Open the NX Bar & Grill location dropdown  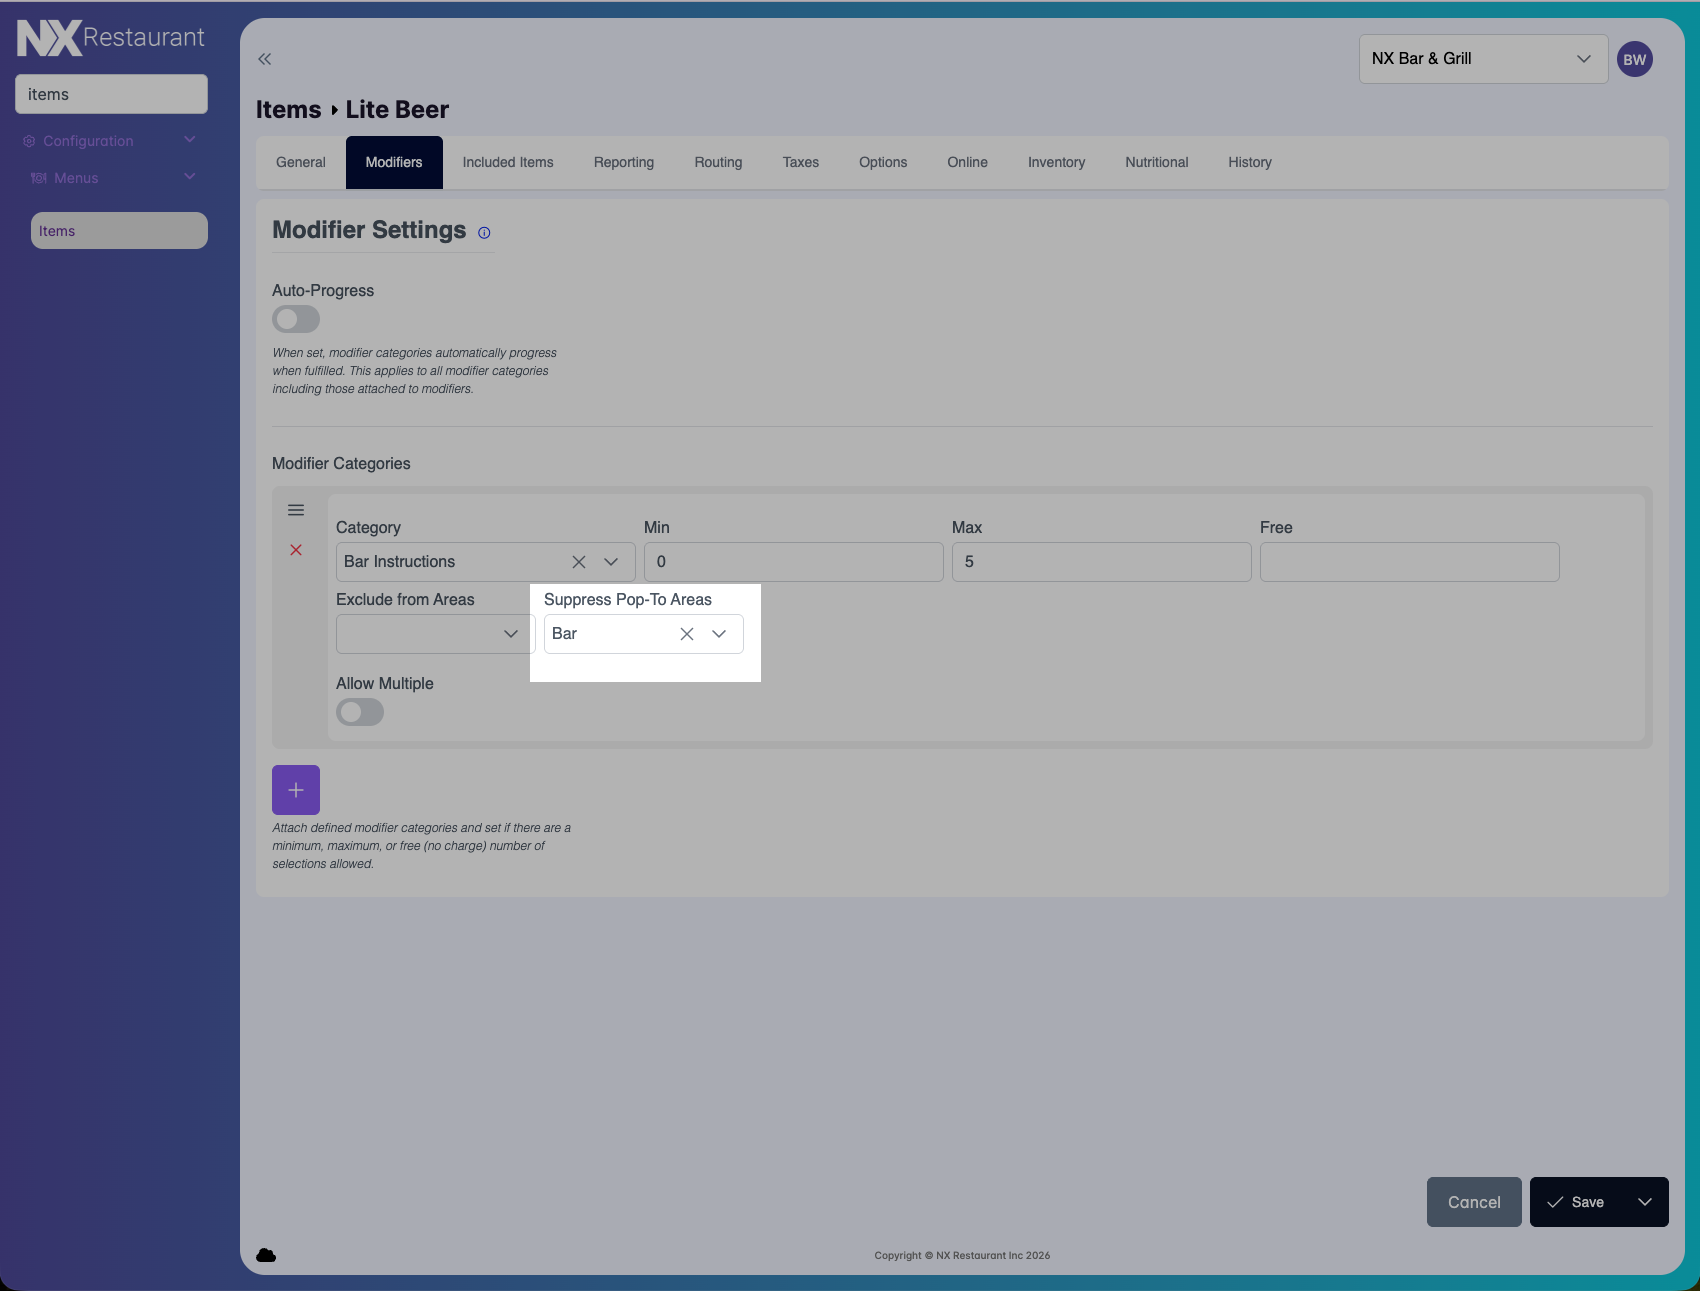click(x=1482, y=59)
